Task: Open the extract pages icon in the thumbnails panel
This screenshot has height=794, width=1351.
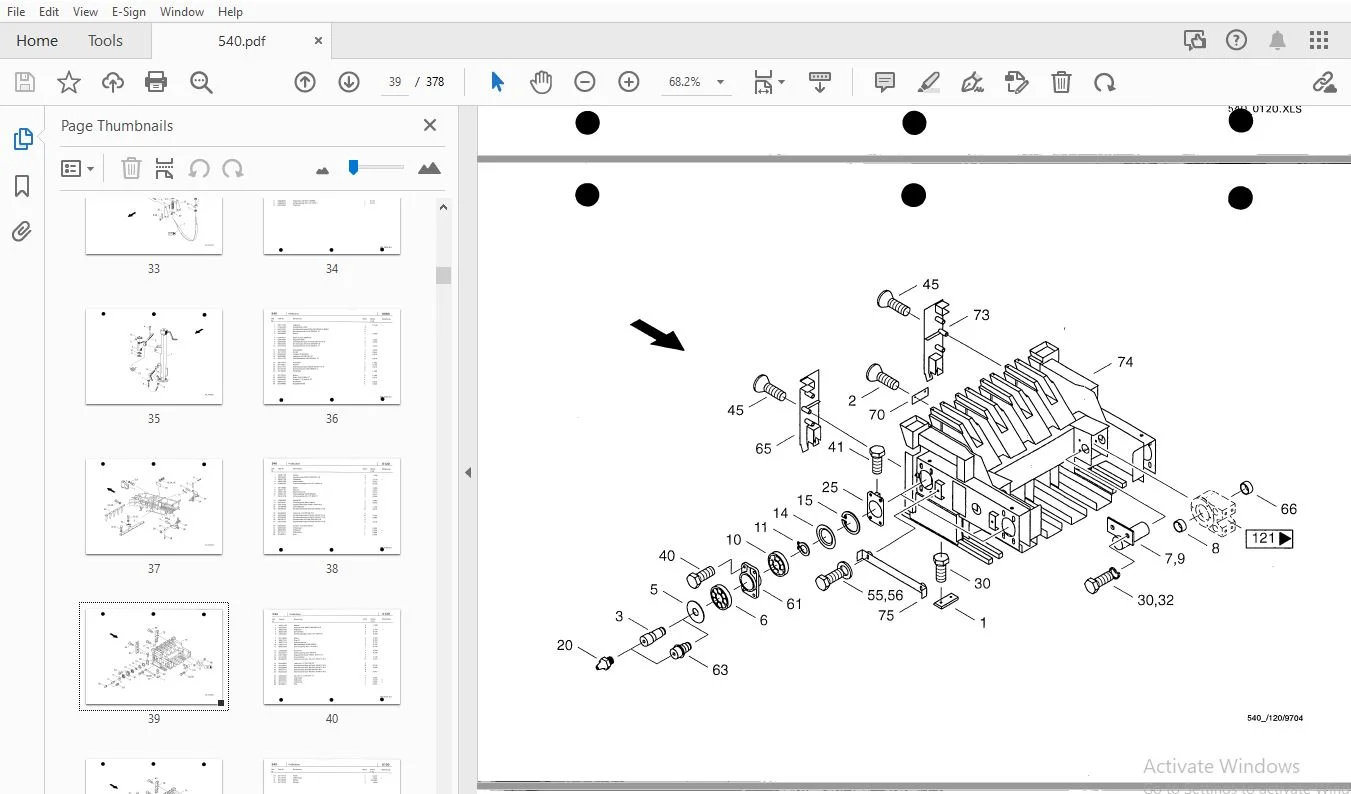Action: pyautogui.click(x=165, y=168)
